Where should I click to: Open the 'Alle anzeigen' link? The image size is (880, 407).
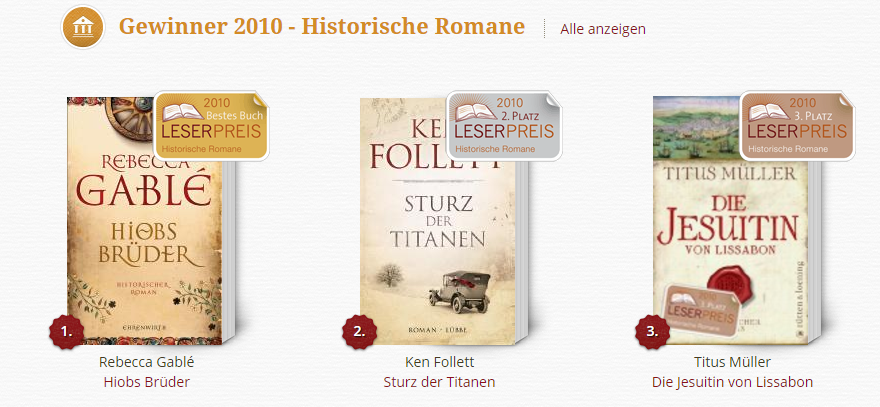pyautogui.click(x=603, y=29)
